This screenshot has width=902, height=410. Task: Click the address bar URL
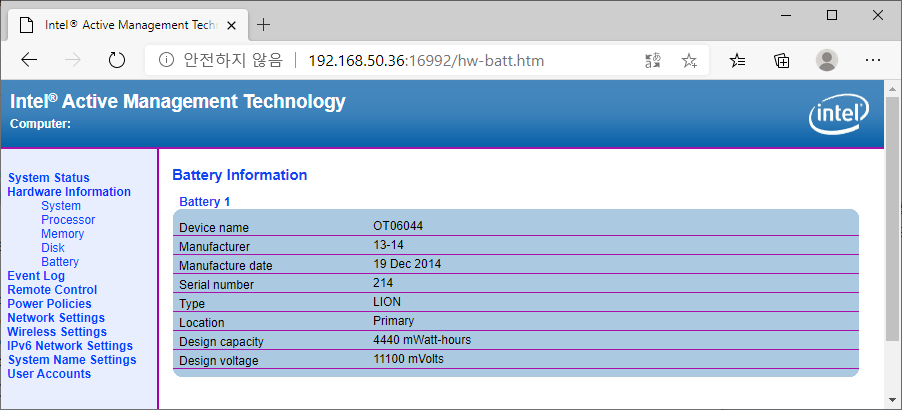tap(426, 60)
